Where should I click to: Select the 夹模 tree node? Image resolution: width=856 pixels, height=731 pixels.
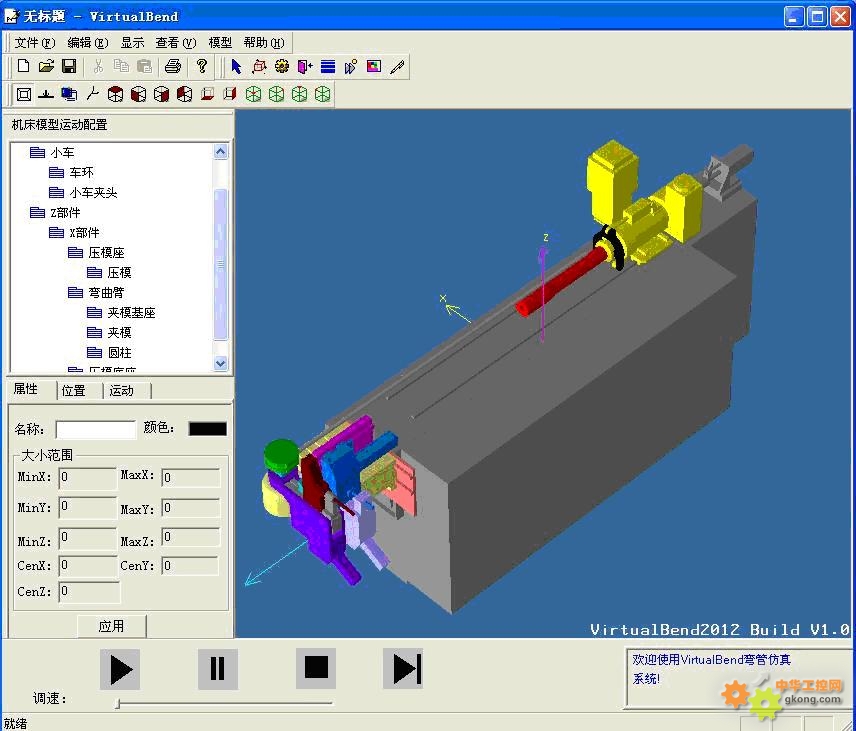(120, 332)
